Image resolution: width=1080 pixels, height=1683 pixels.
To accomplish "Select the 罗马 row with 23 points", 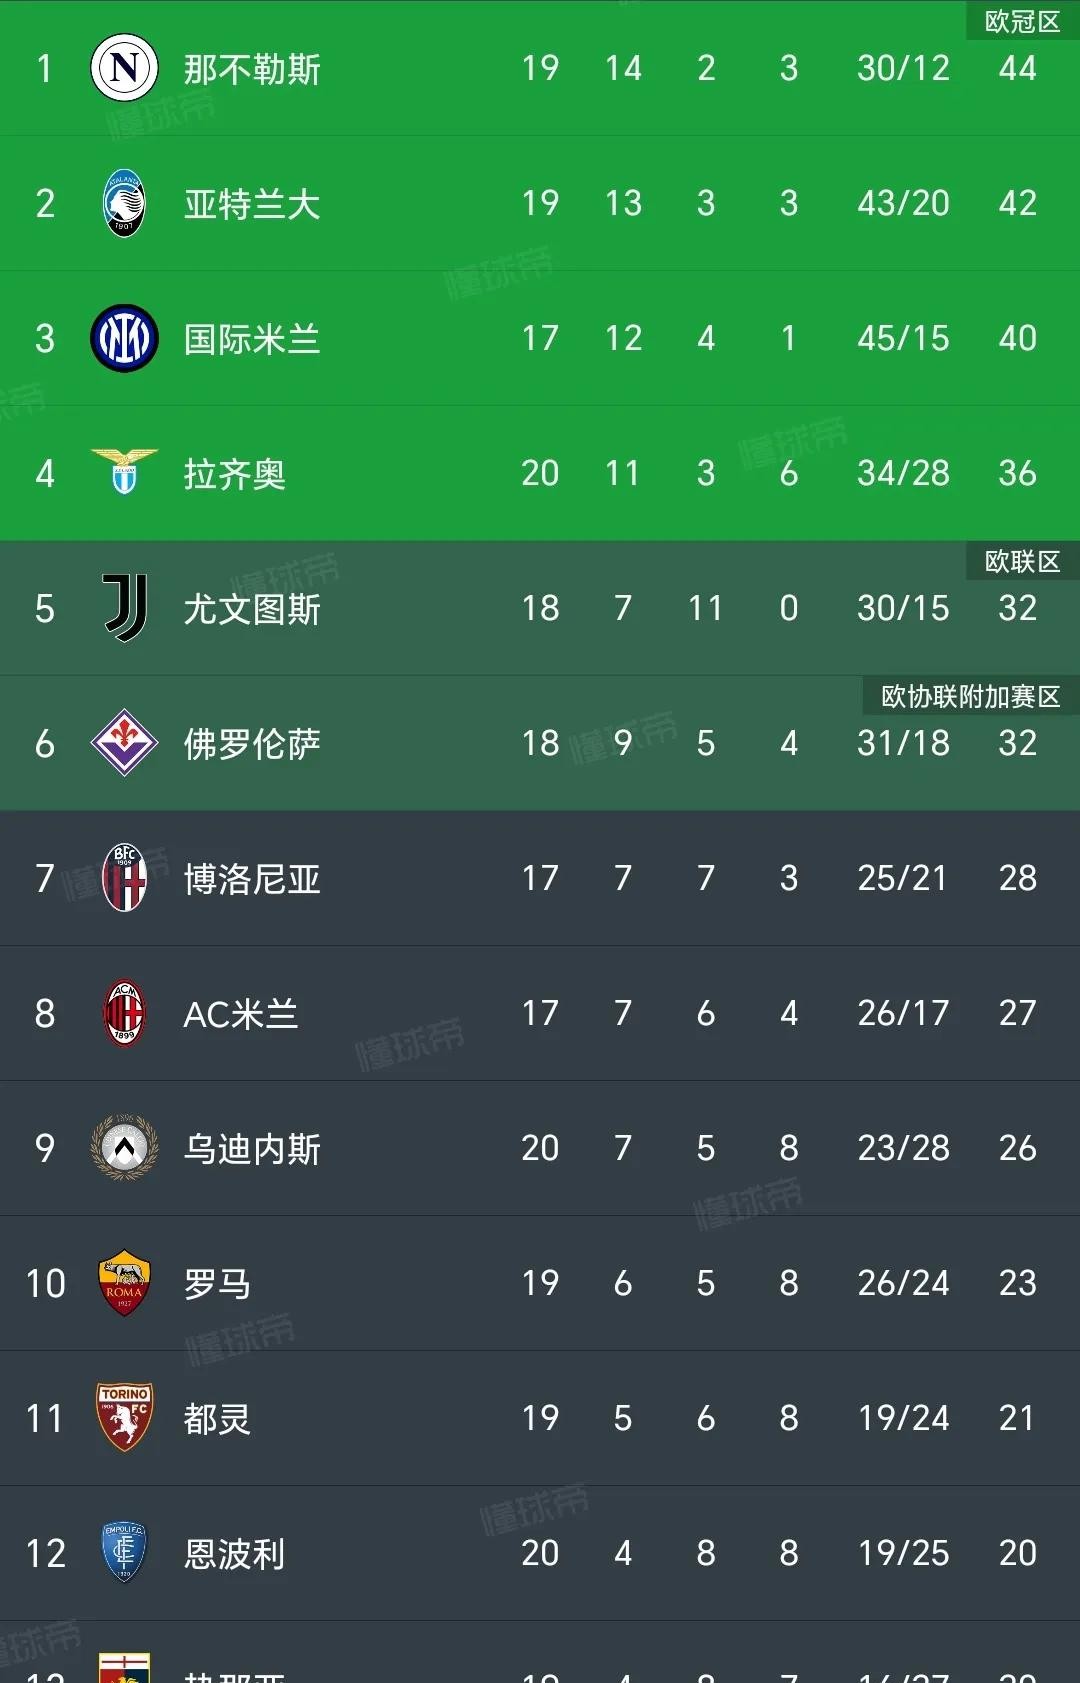I will (540, 1283).
